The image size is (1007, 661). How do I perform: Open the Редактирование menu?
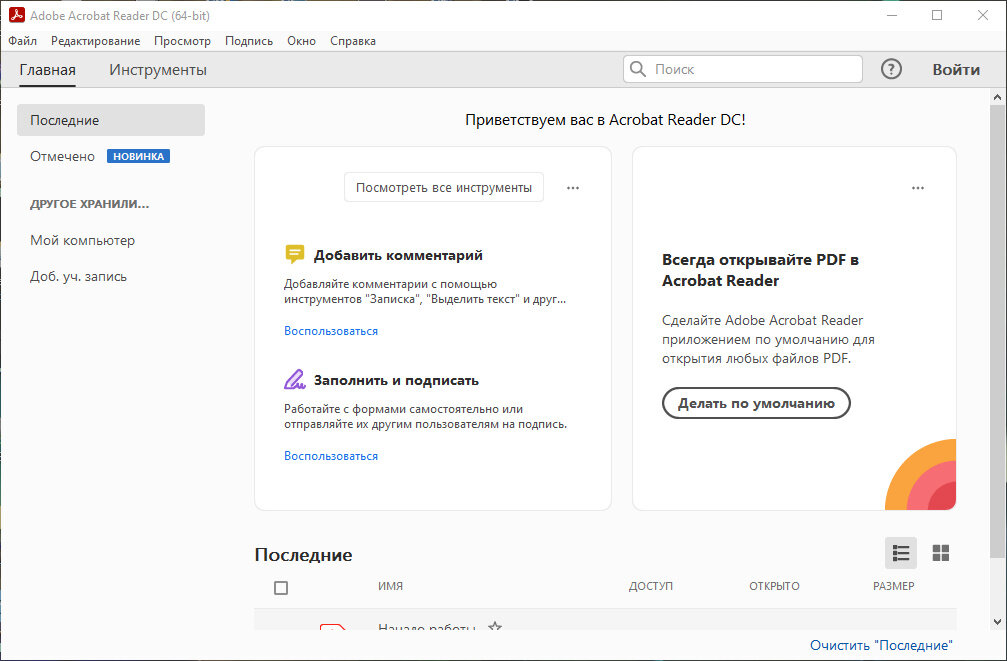[x=96, y=40]
